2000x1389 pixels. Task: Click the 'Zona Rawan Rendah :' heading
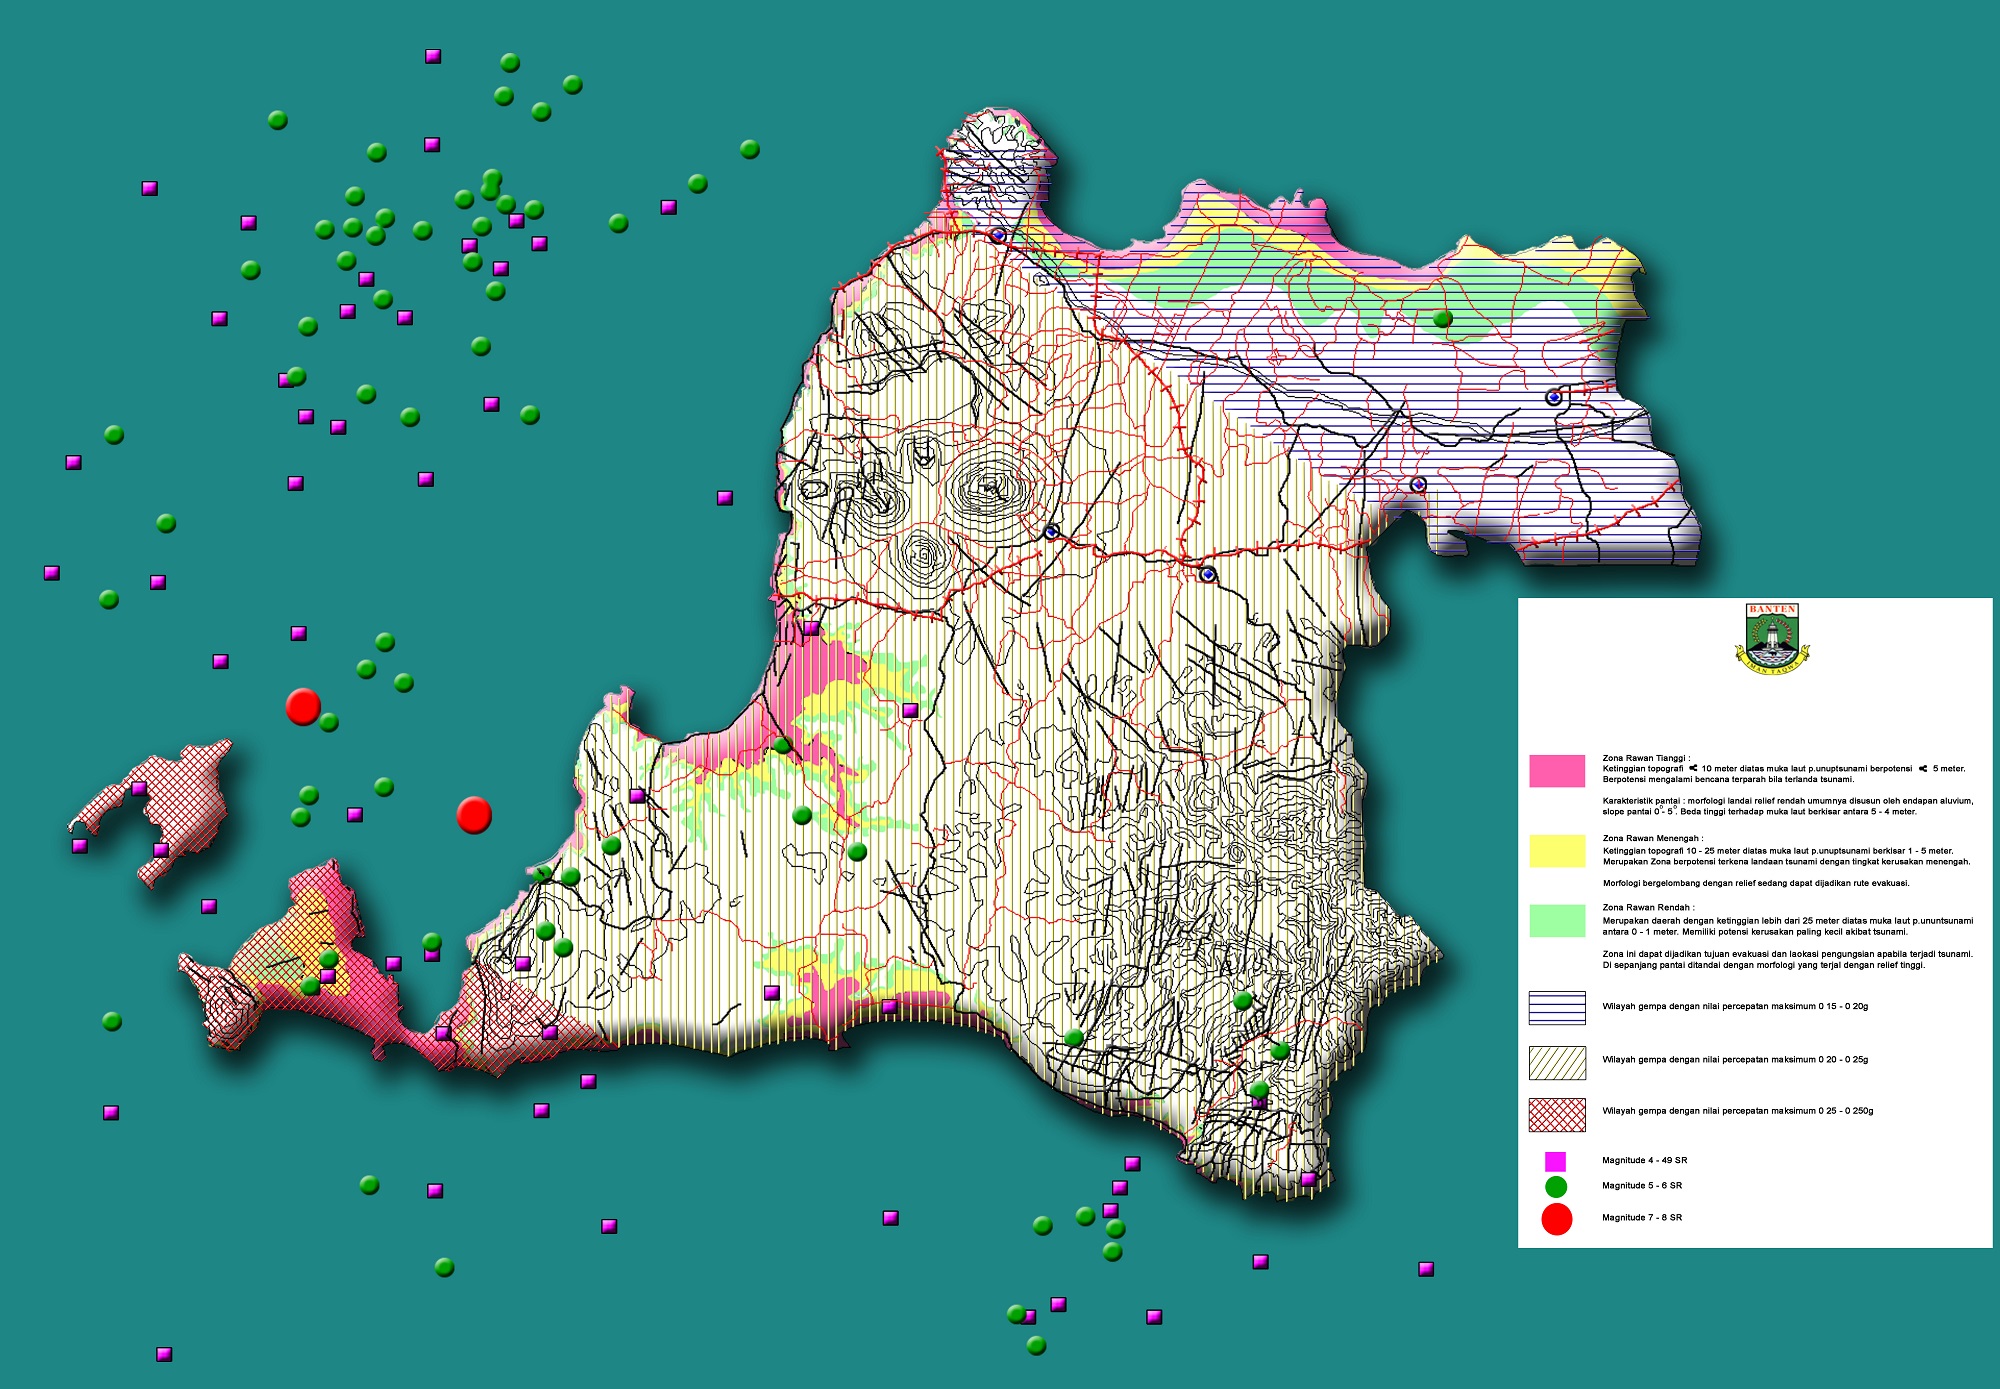pyautogui.click(x=1648, y=907)
